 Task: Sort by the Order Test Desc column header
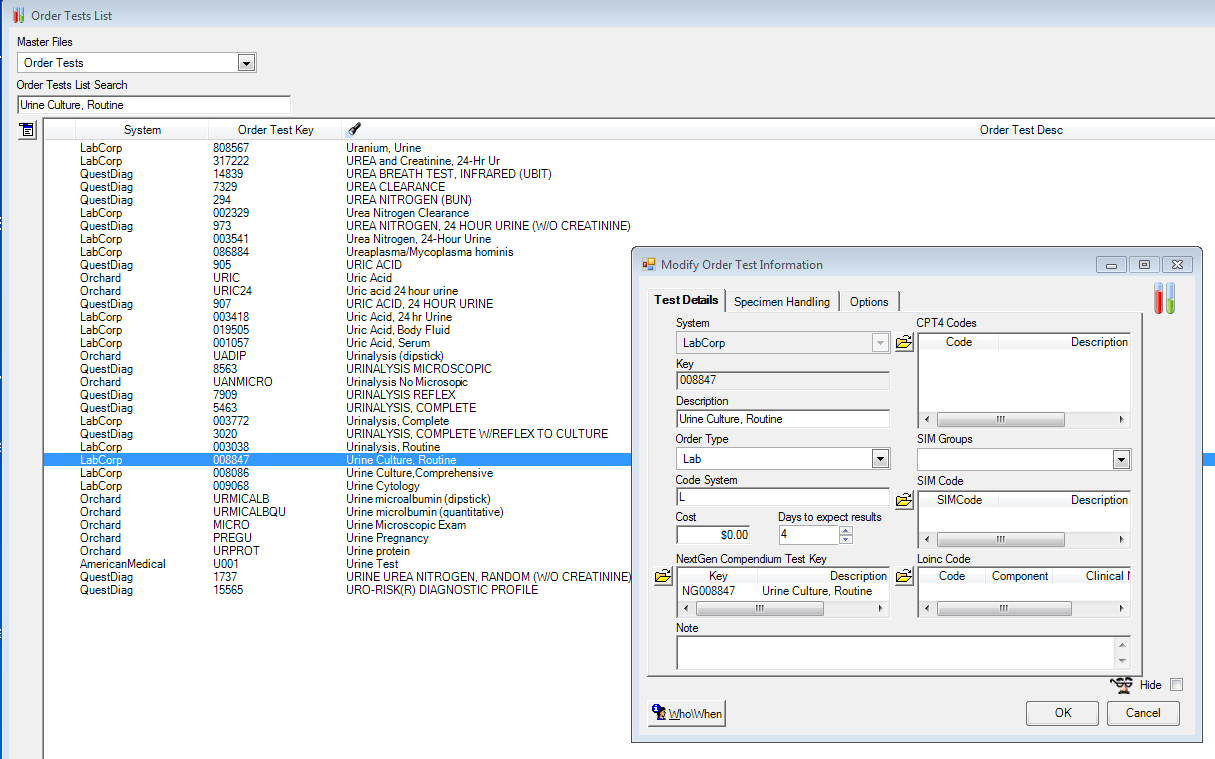1021,130
